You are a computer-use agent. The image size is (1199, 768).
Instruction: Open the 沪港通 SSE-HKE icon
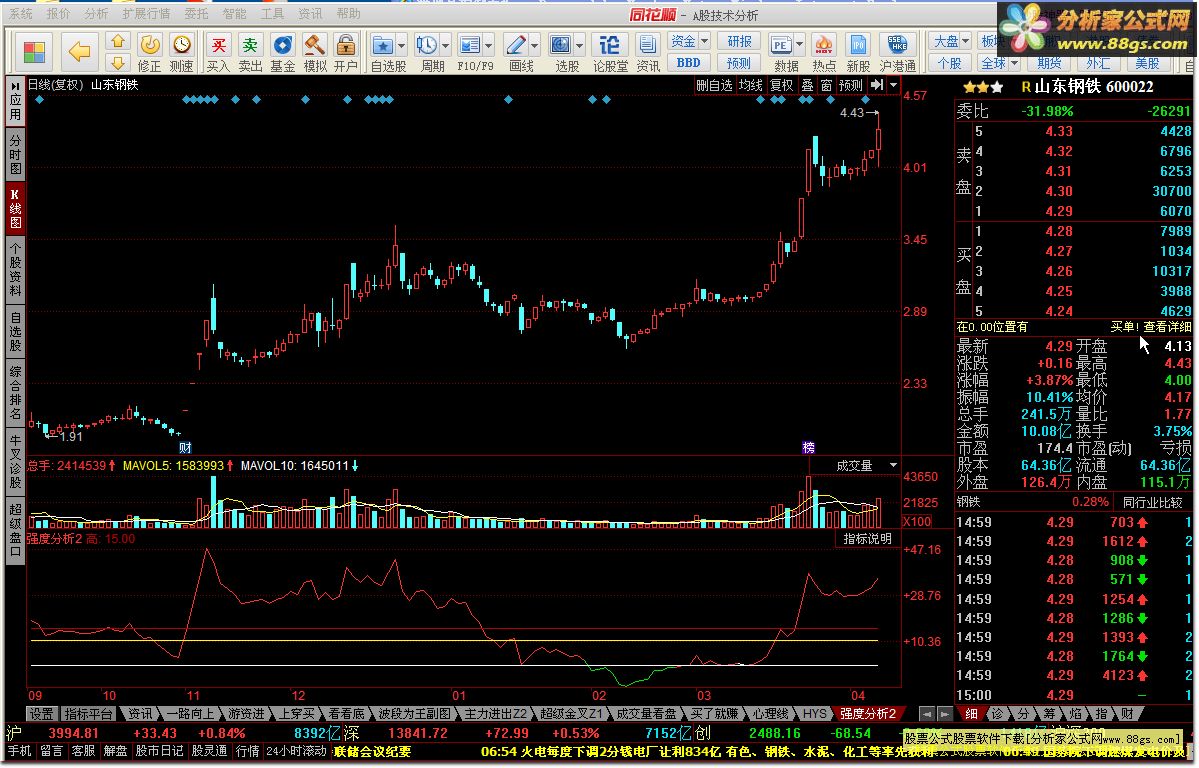(897, 53)
